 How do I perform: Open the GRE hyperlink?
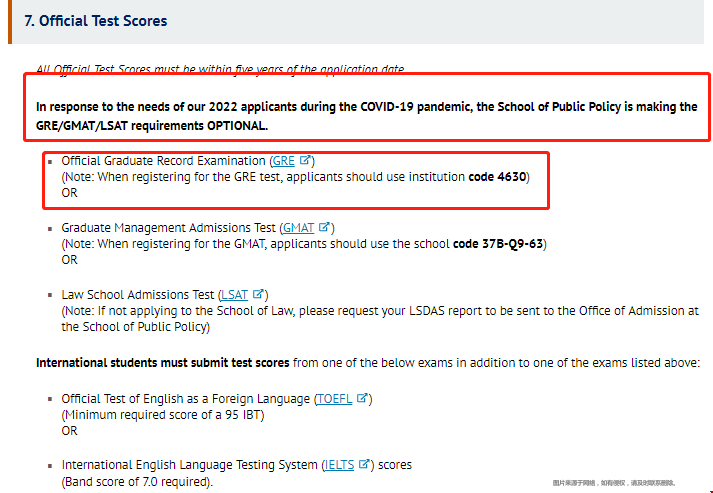(x=283, y=161)
